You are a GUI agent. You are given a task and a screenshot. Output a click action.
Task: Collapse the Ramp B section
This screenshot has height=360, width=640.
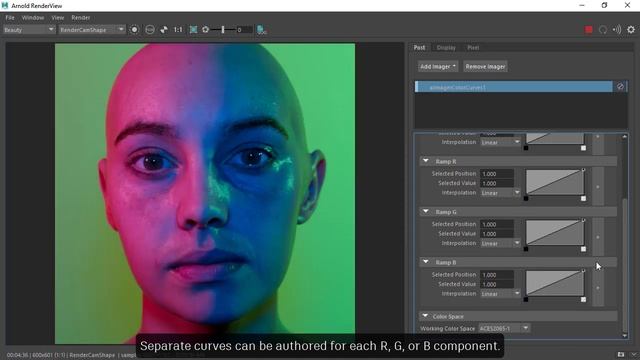426,262
